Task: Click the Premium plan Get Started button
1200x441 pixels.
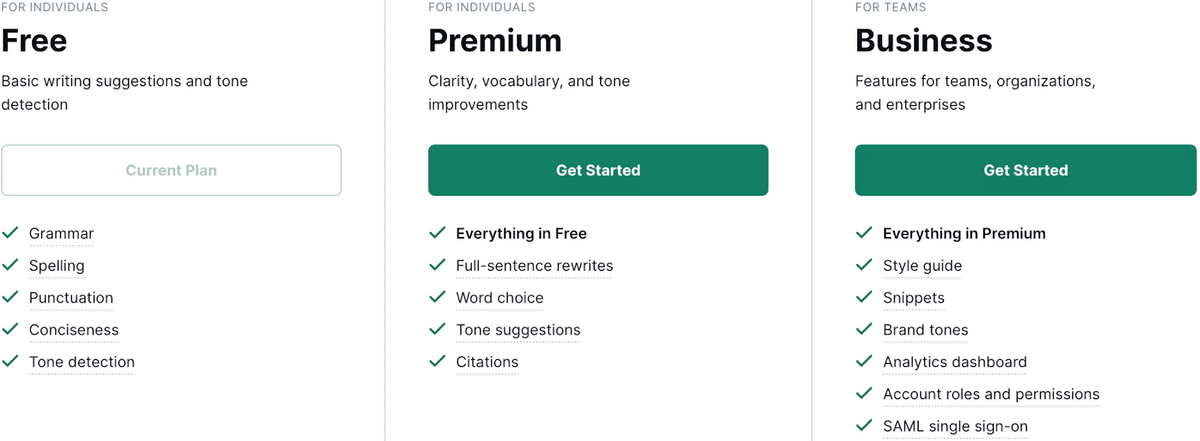Action: [598, 170]
